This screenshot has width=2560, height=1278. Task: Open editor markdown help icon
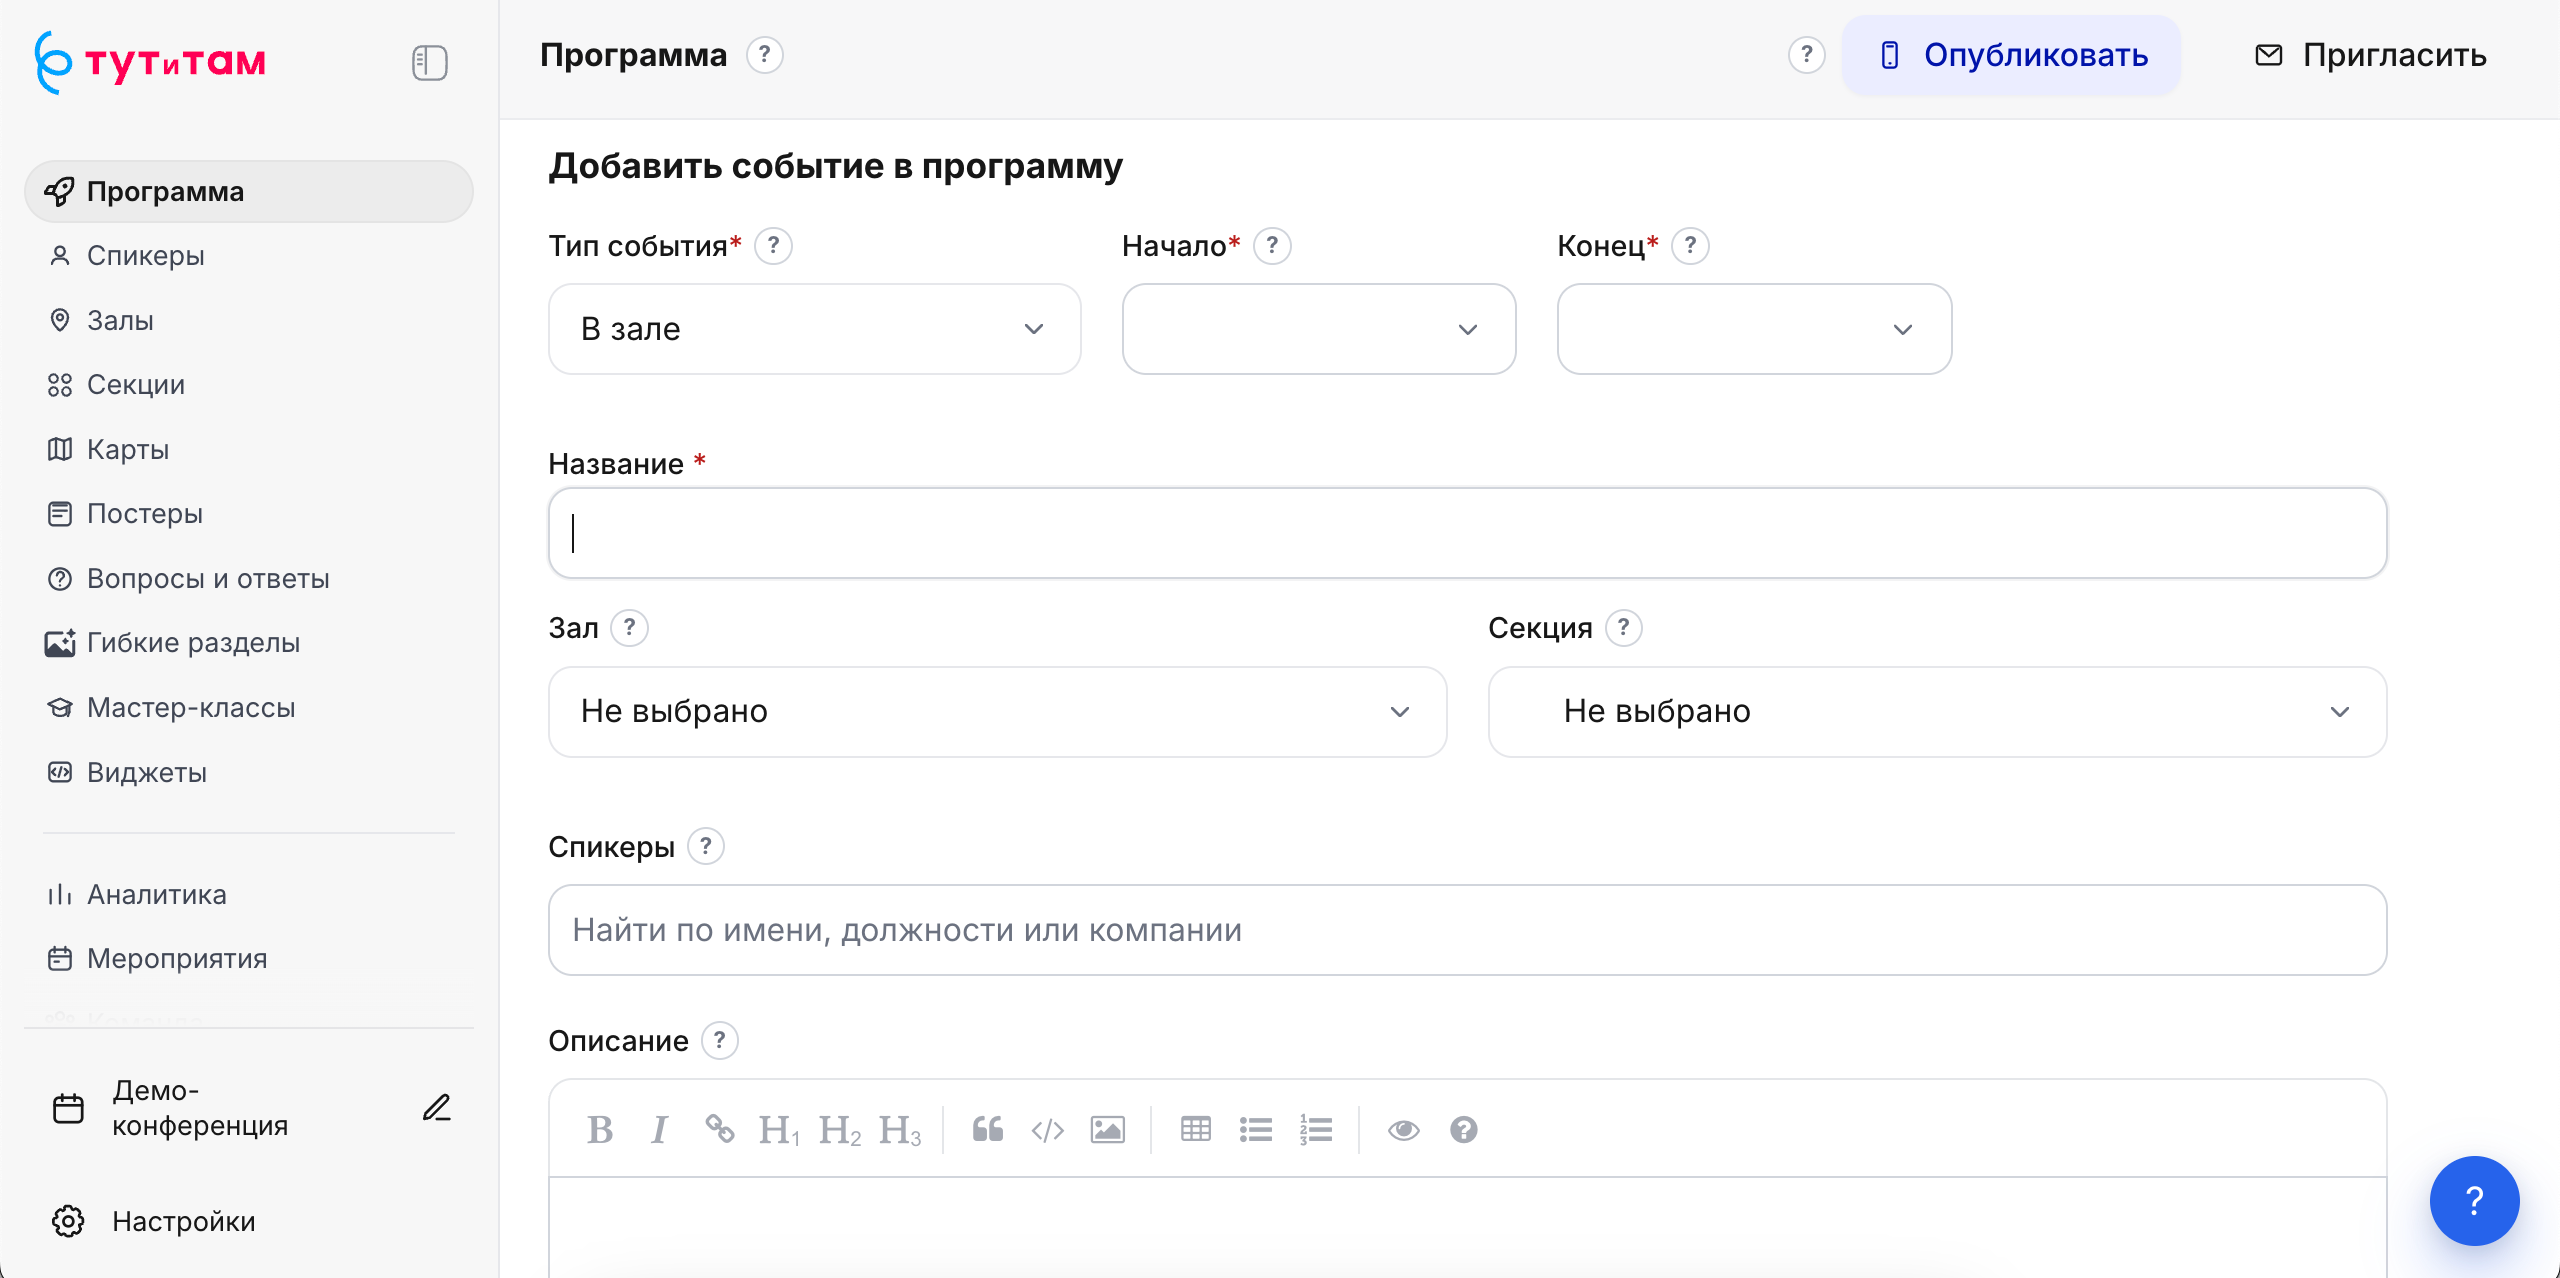(x=1464, y=1130)
